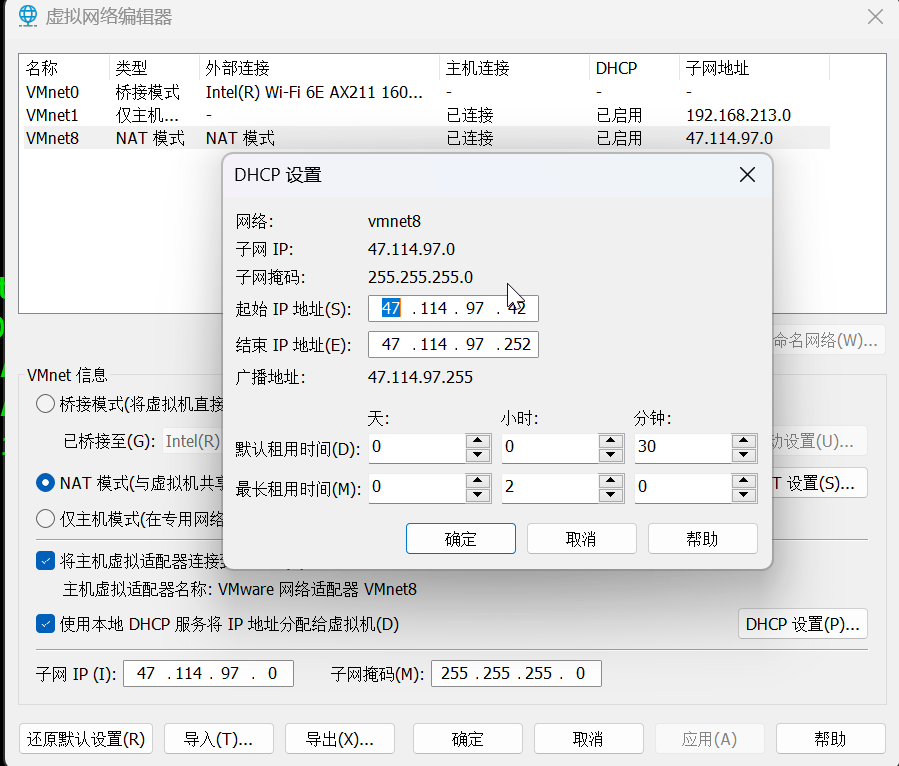Click the 主机连接 column header

tap(514, 68)
